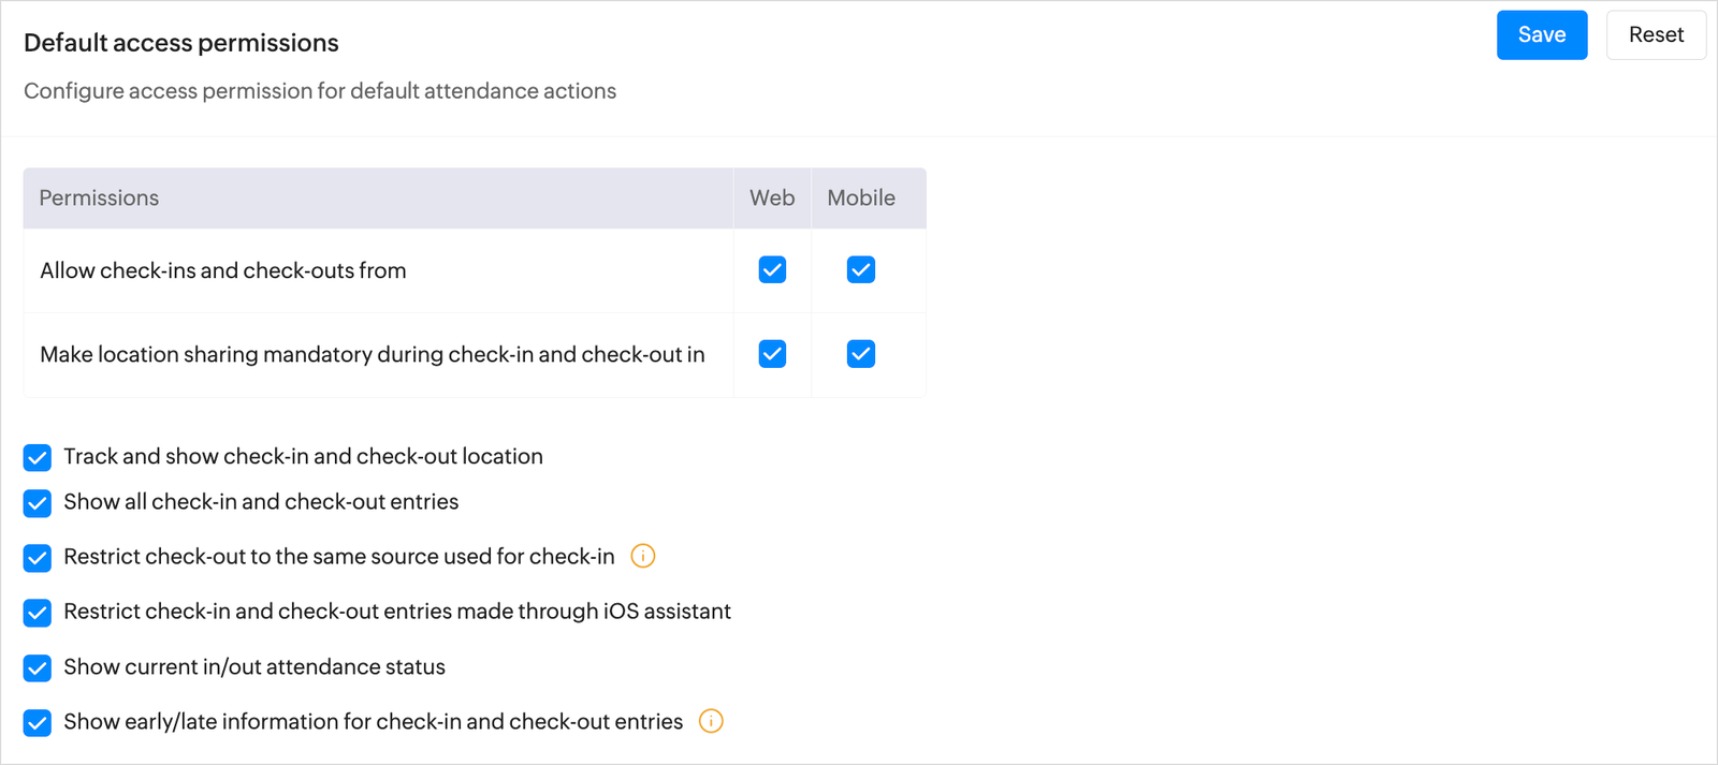Disable Track and show check-in location checkbox
The width and height of the screenshot is (1718, 765).
(x=37, y=458)
